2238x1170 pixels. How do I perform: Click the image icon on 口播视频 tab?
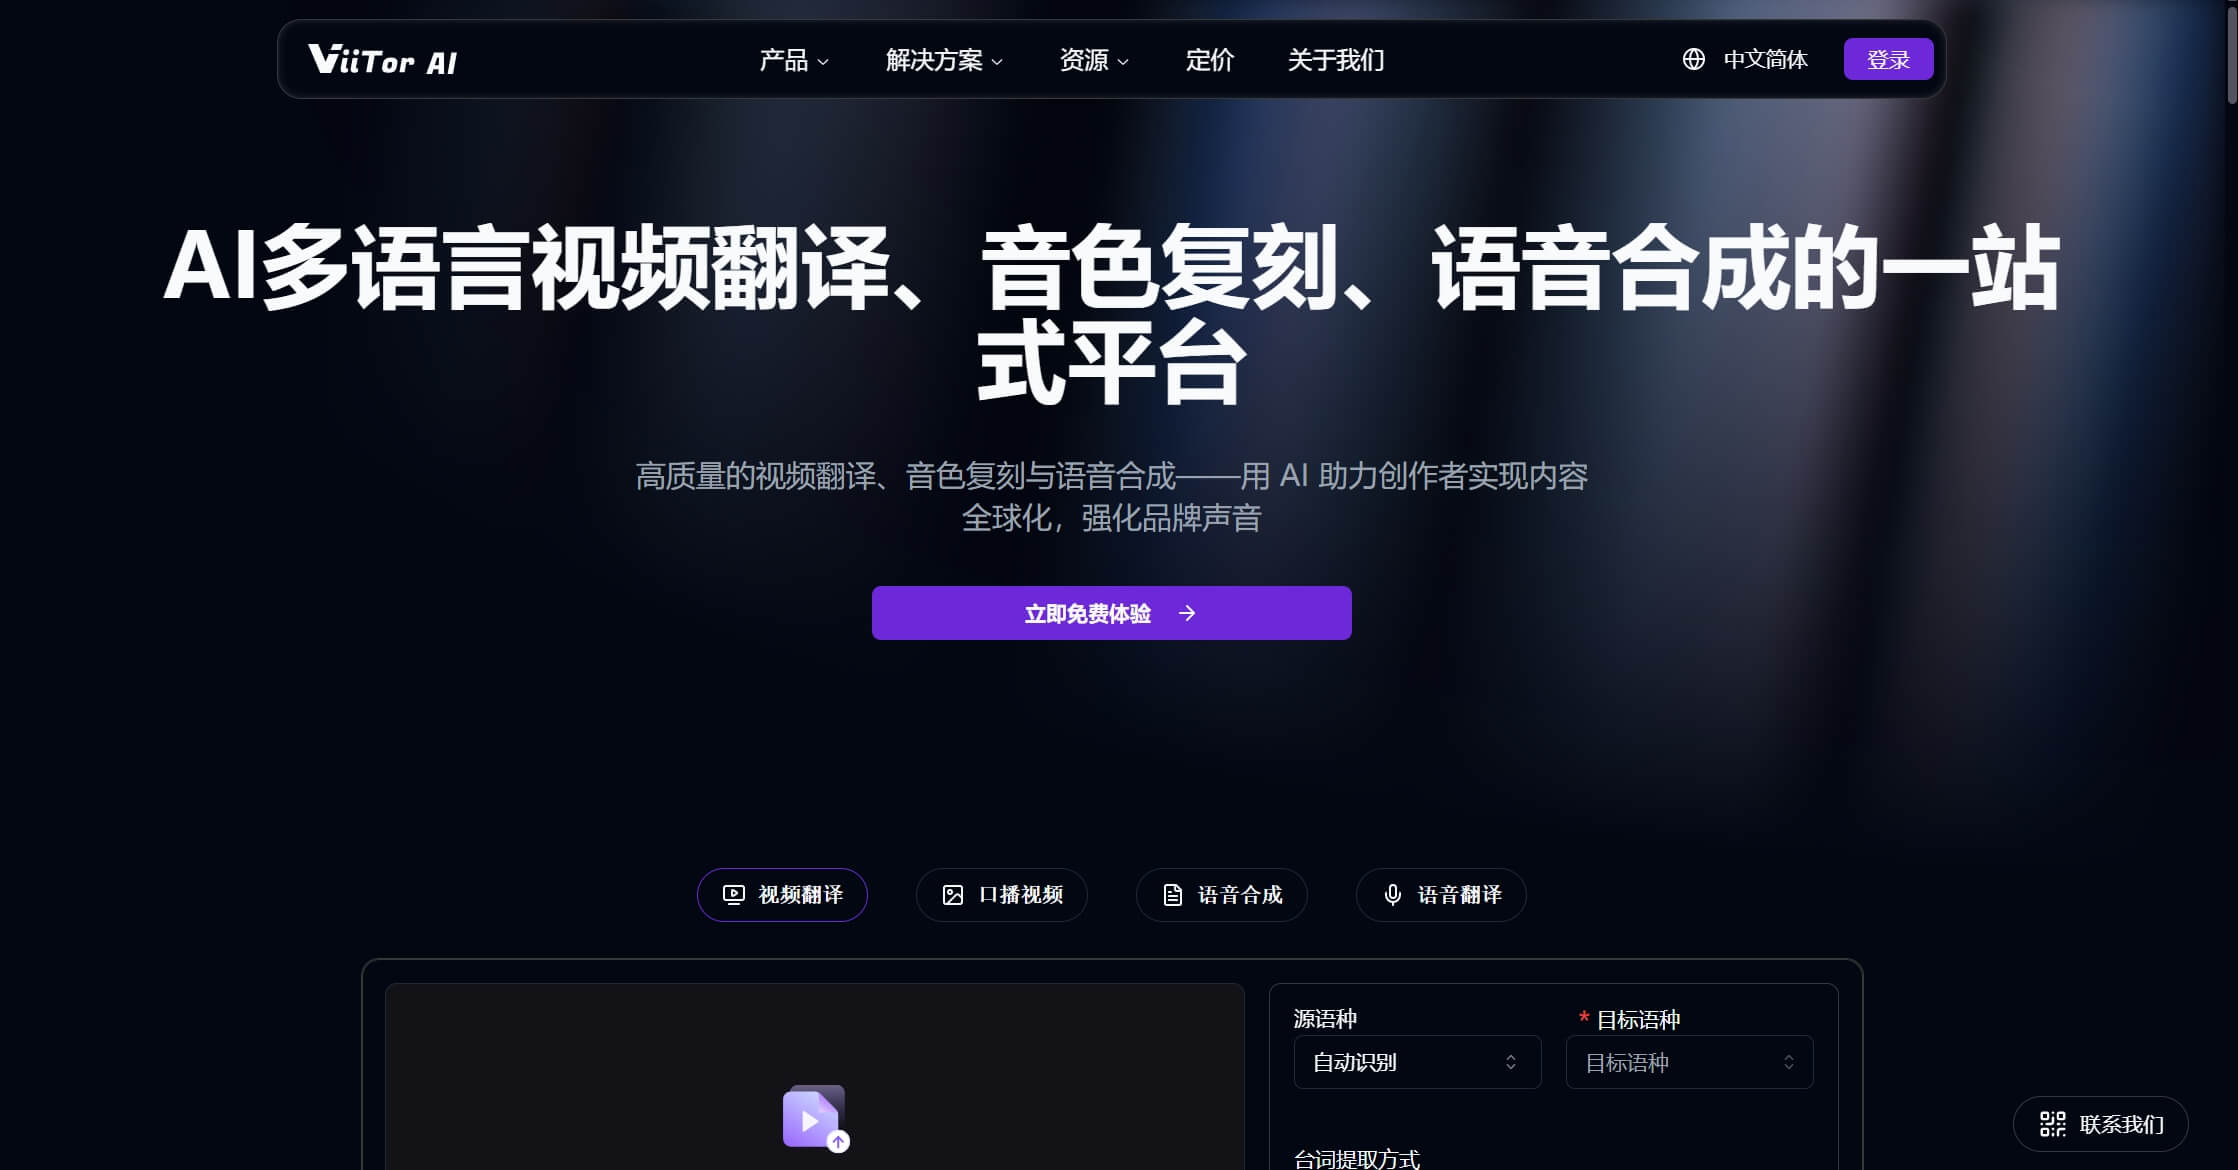(x=953, y=895)
